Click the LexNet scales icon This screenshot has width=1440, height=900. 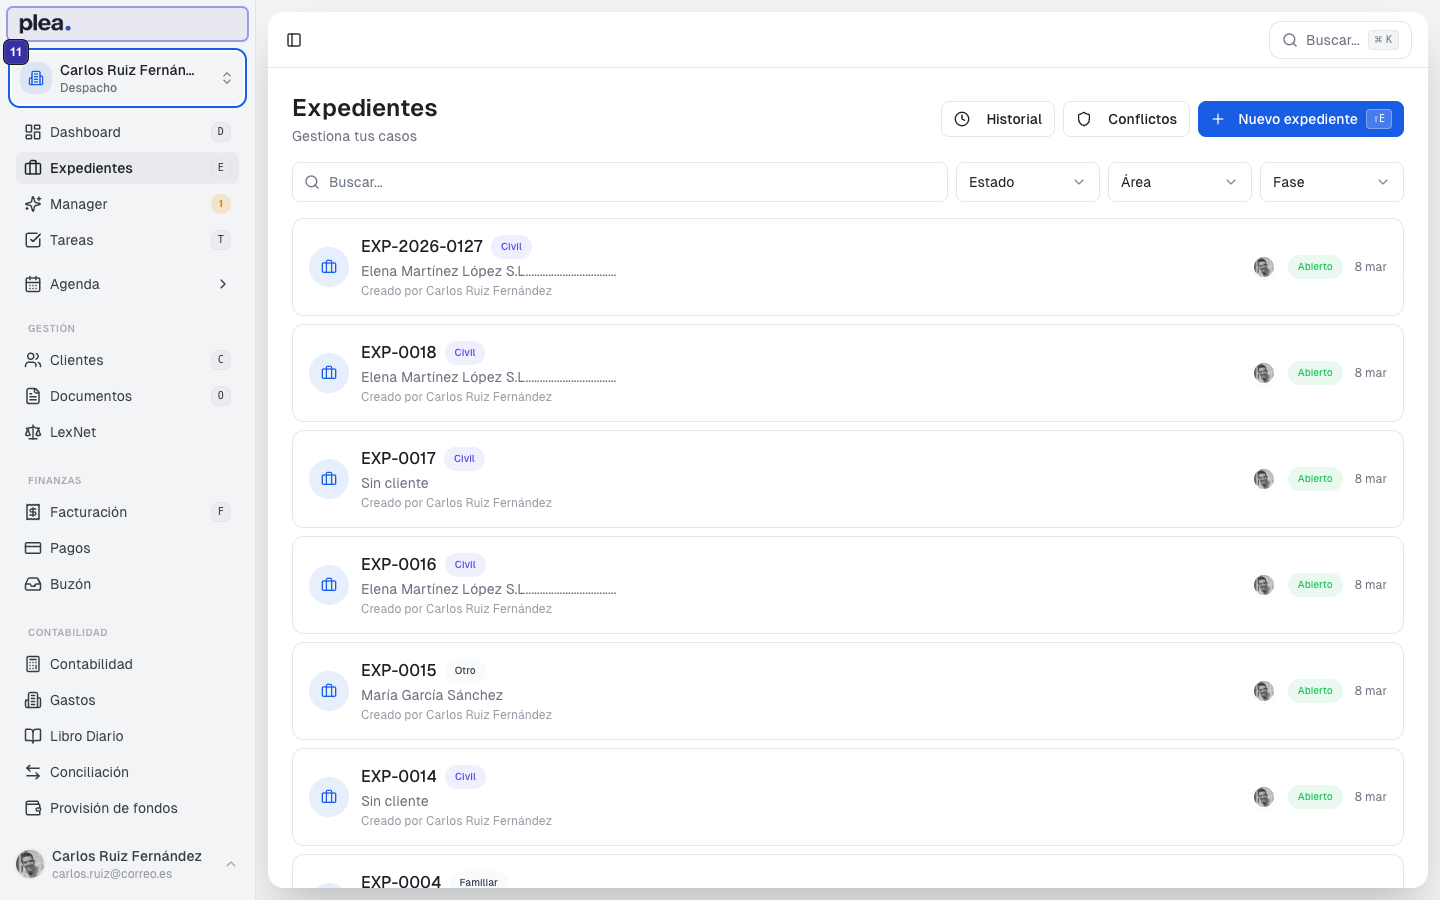(33, 432)
